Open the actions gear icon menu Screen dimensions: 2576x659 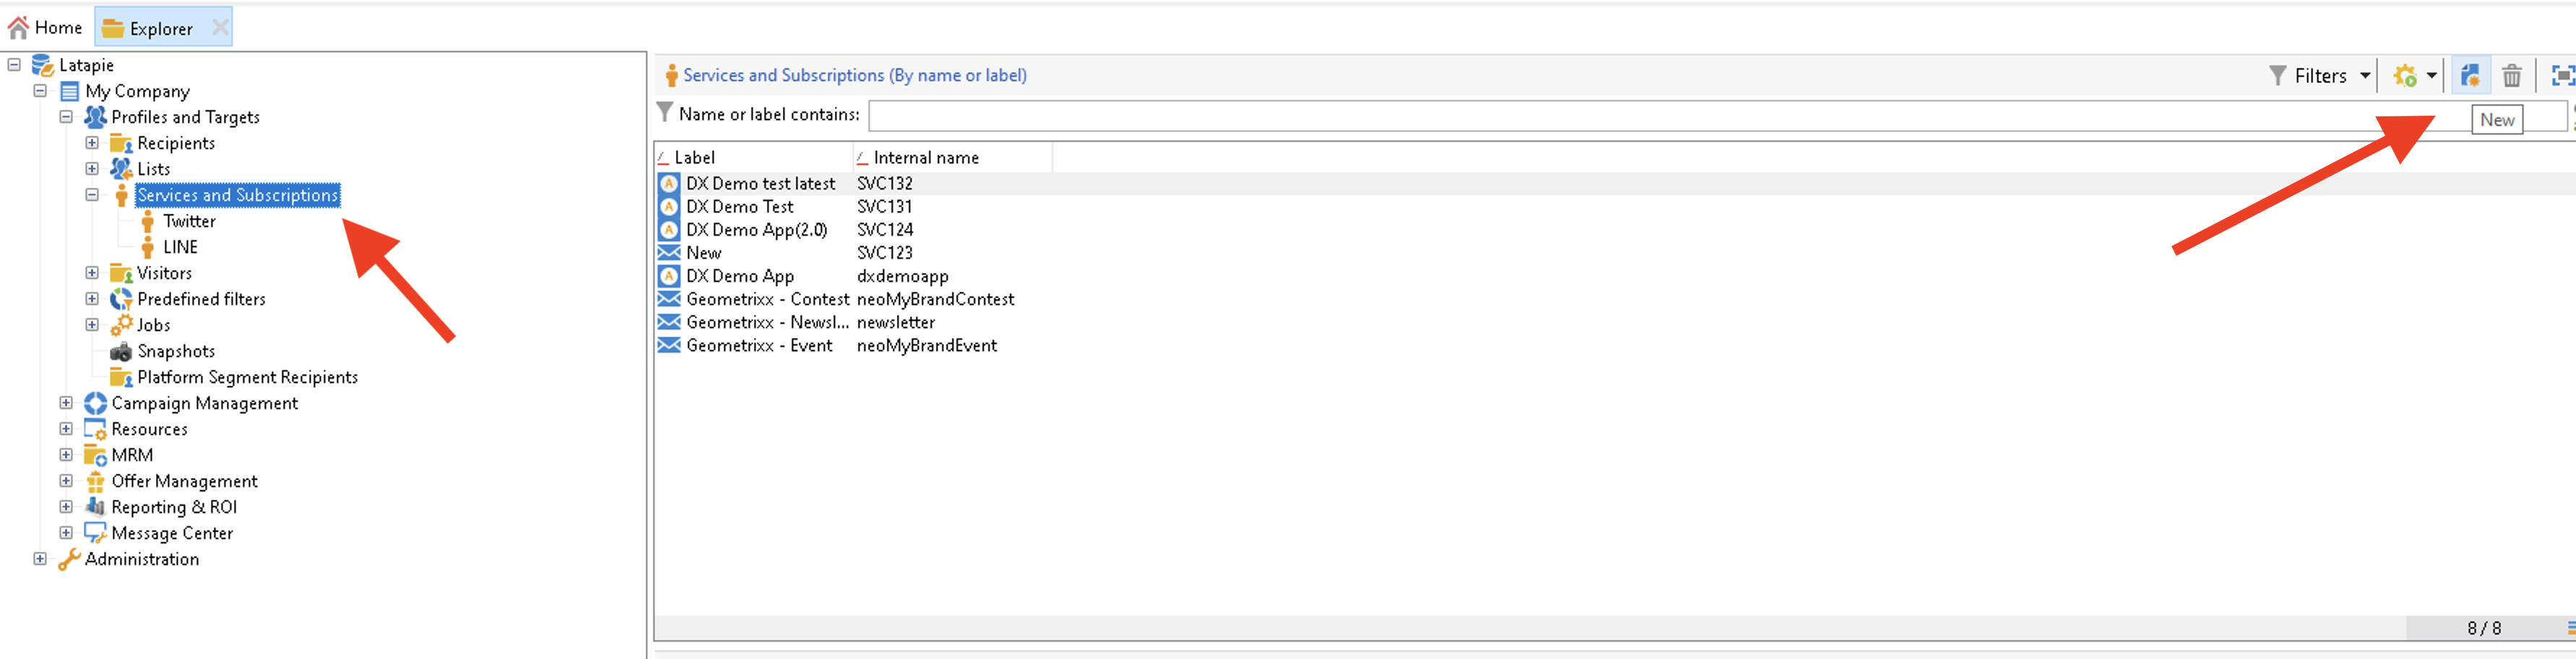(2405, 76)
